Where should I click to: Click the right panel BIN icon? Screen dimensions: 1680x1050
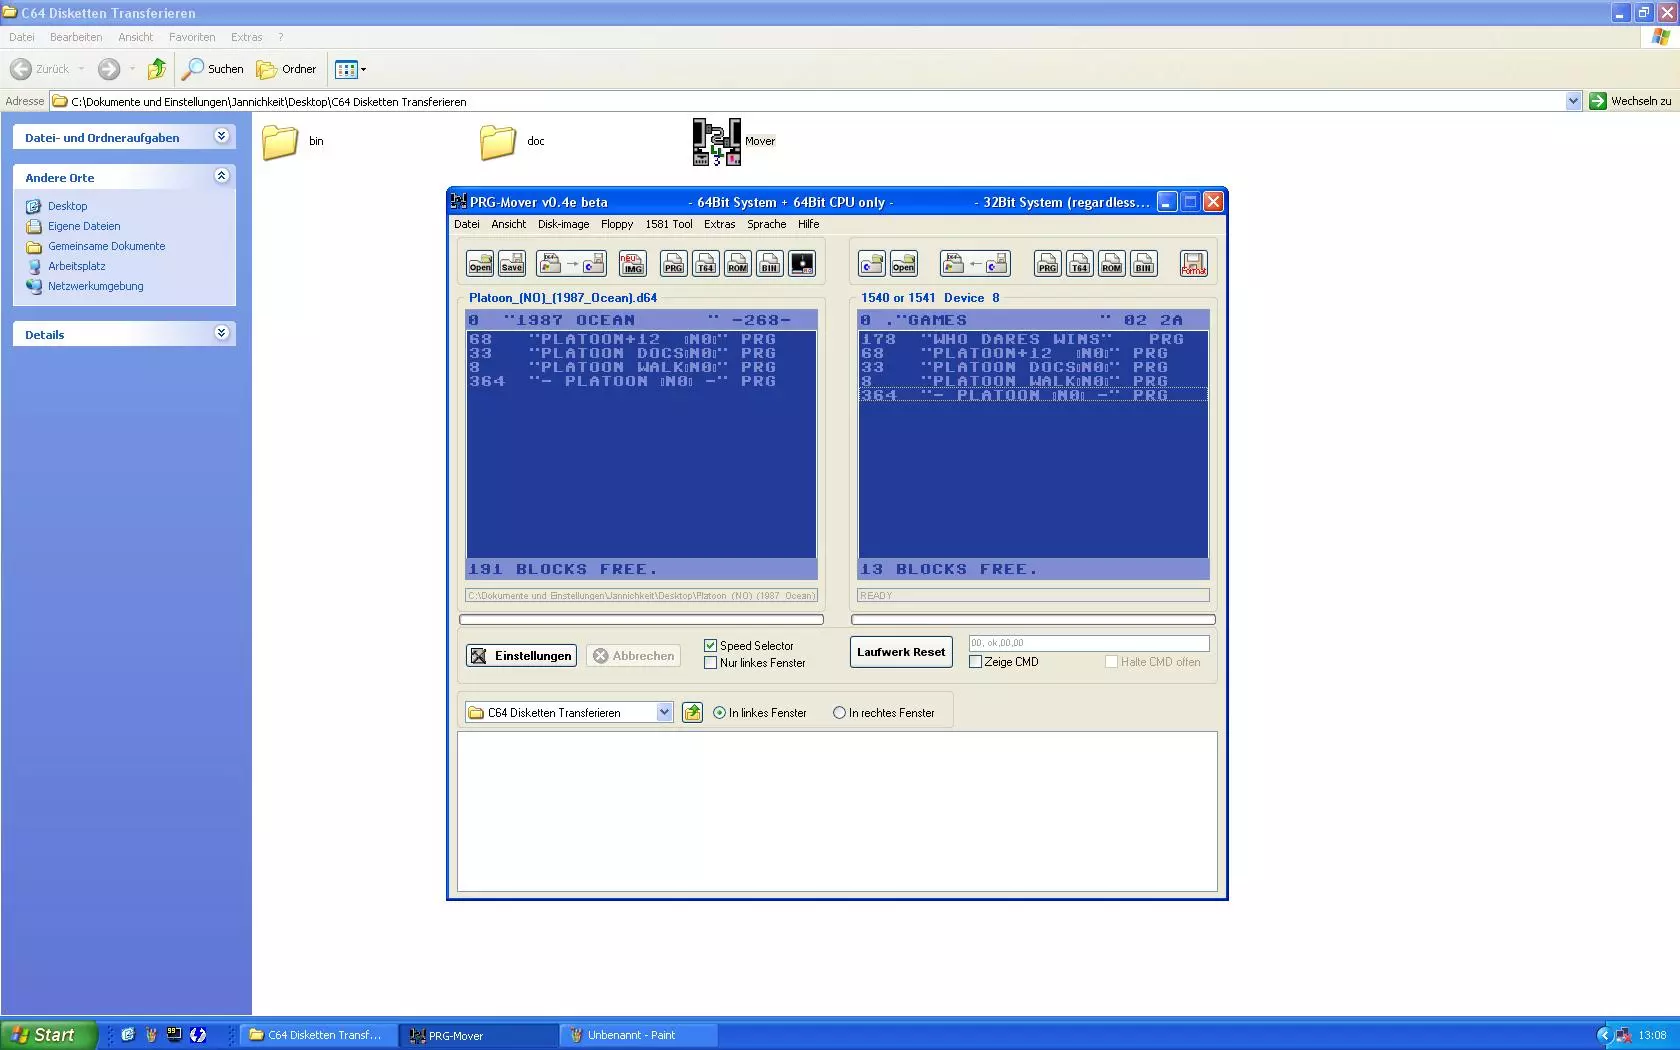pos(1144,263)
